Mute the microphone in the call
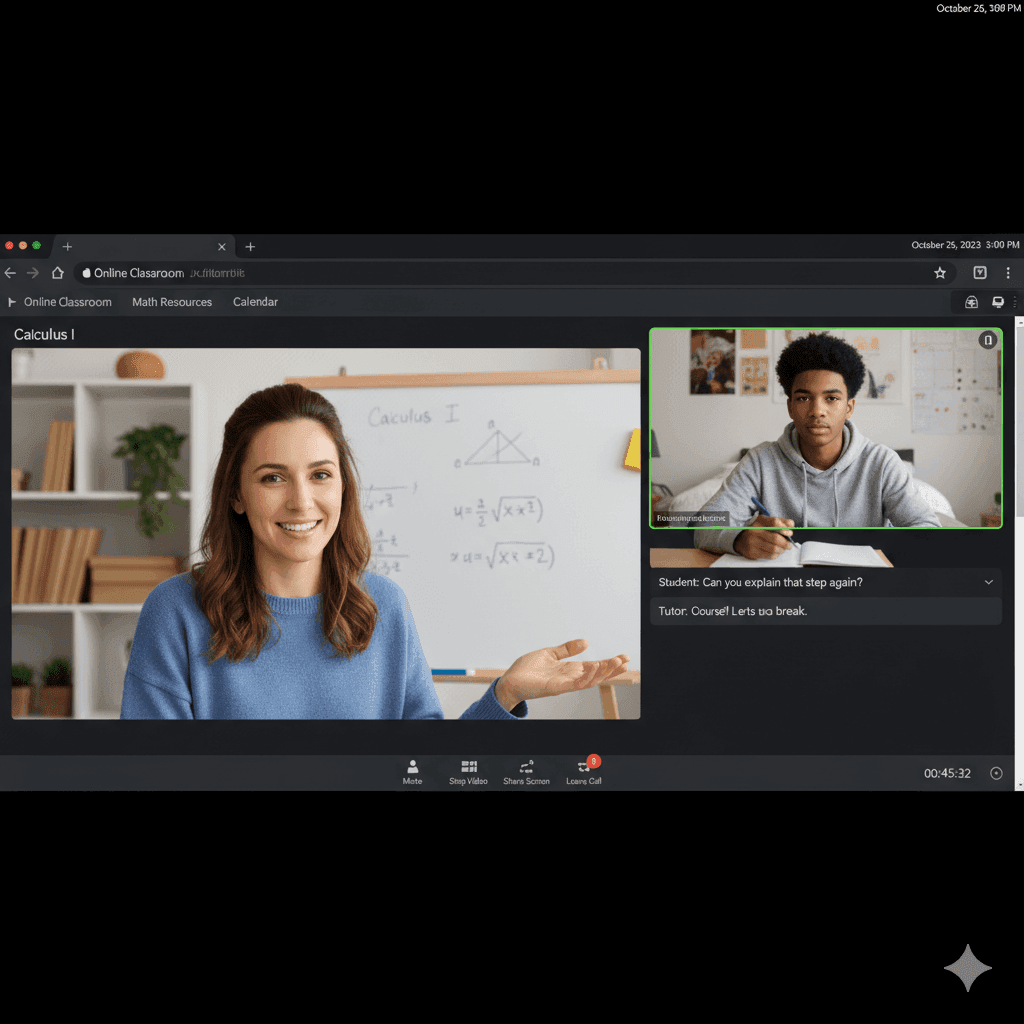This screenshot has height=1024, width=1024. click(x=412, y=771)
